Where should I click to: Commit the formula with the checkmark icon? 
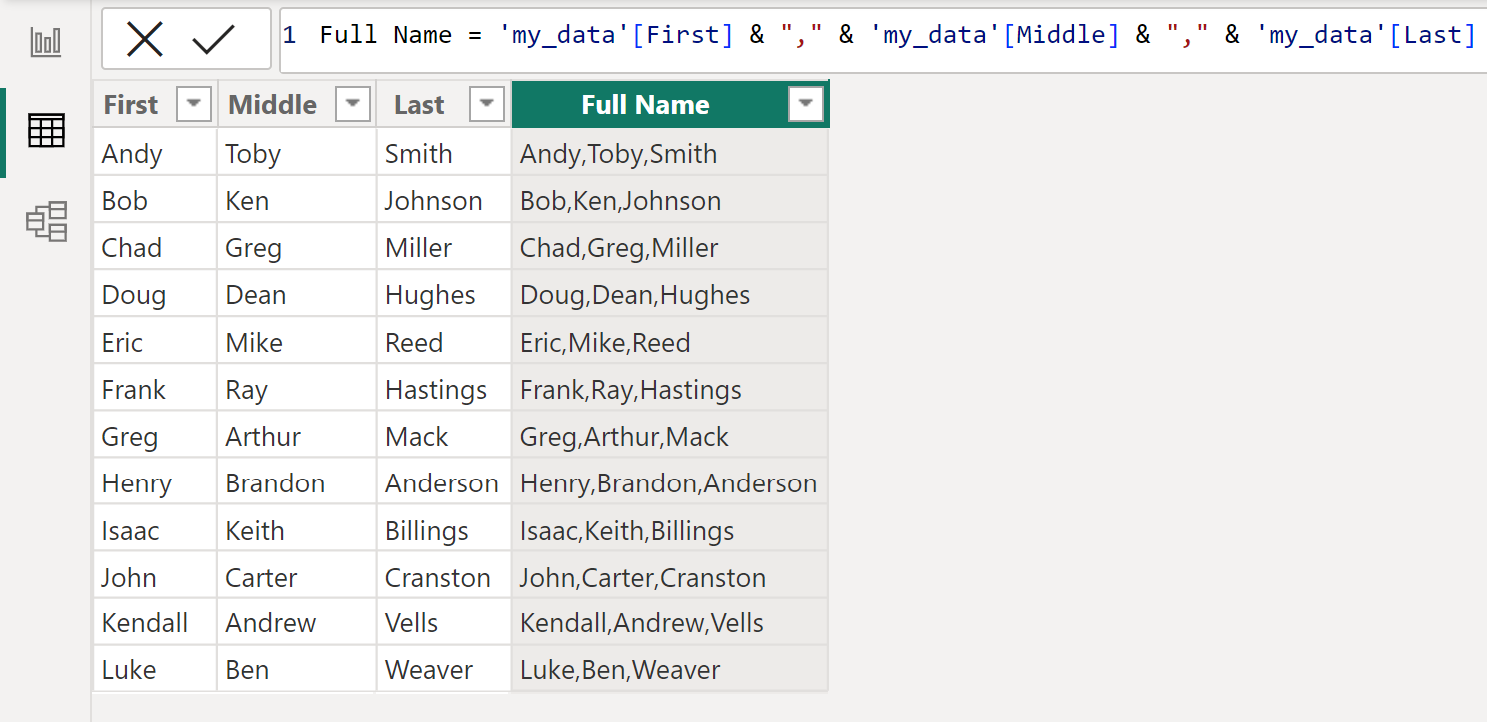(213, 40)
